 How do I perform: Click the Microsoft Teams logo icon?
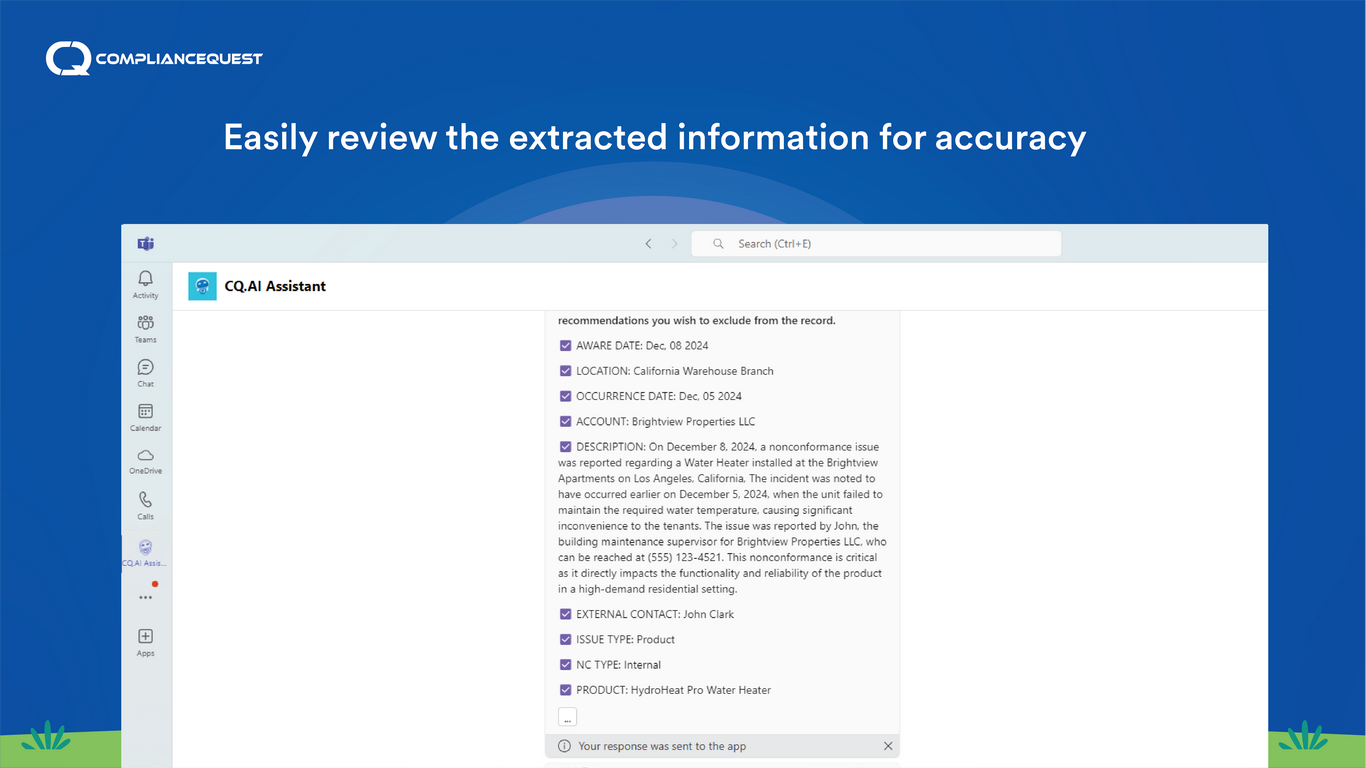coord(146,244)
